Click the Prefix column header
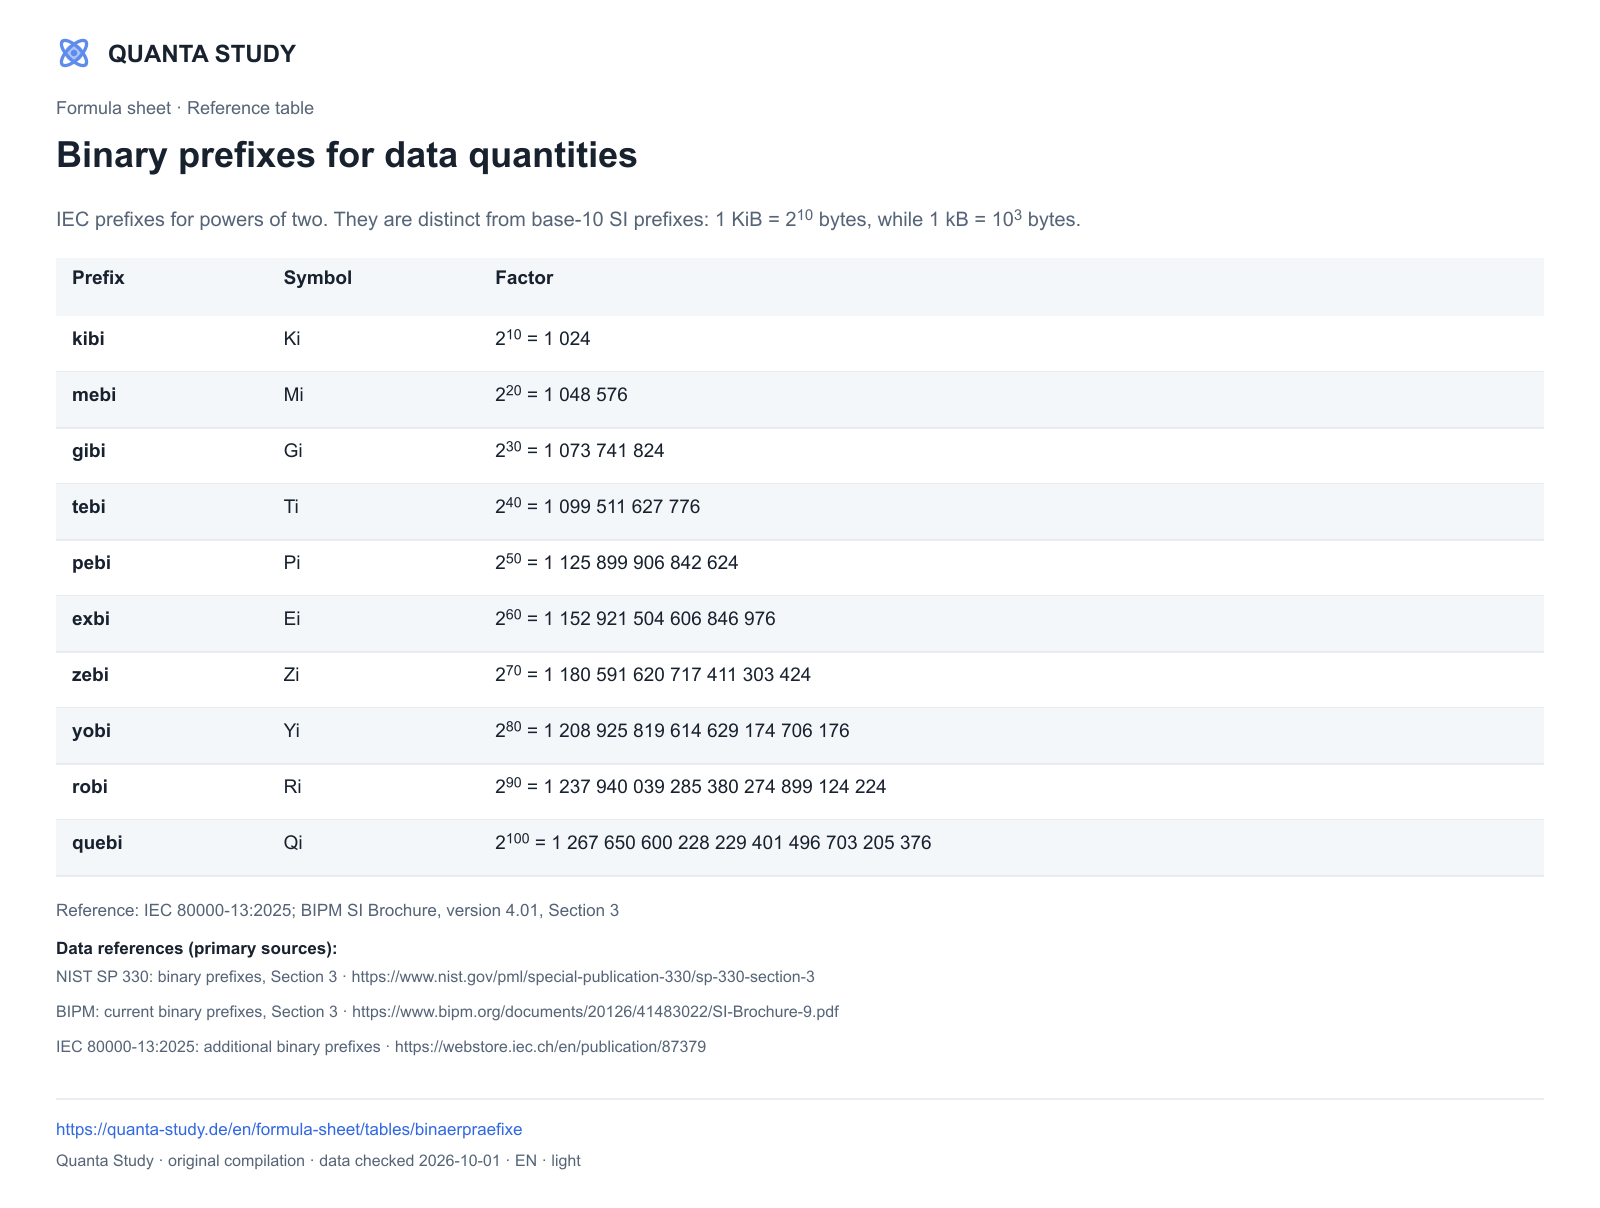Viewport: 1600px width, 1208px height. [98, 278]
